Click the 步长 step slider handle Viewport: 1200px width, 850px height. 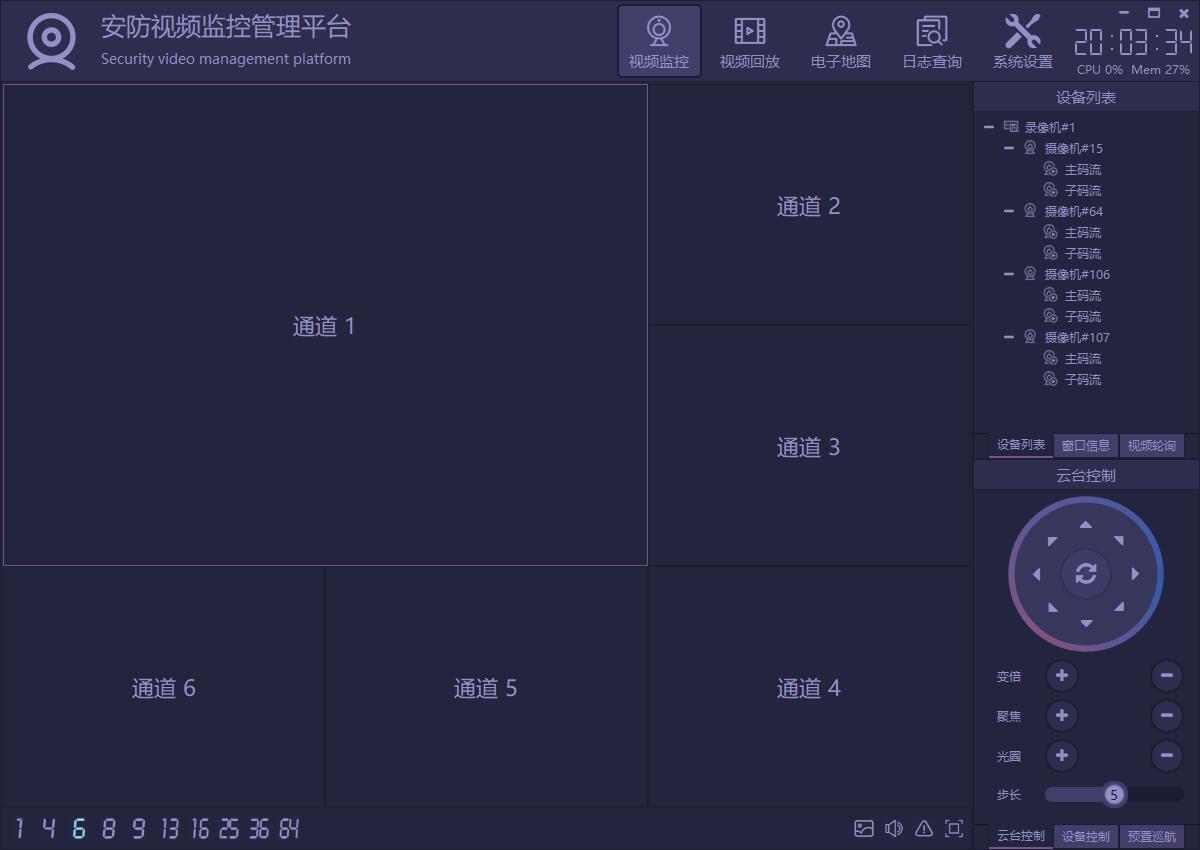[1113, 795]
